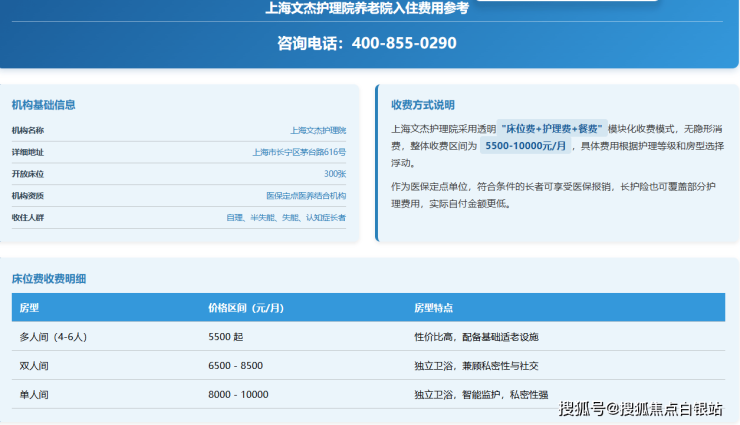Click the highlighted 5500-10000元/月 price range

(525, 146)
